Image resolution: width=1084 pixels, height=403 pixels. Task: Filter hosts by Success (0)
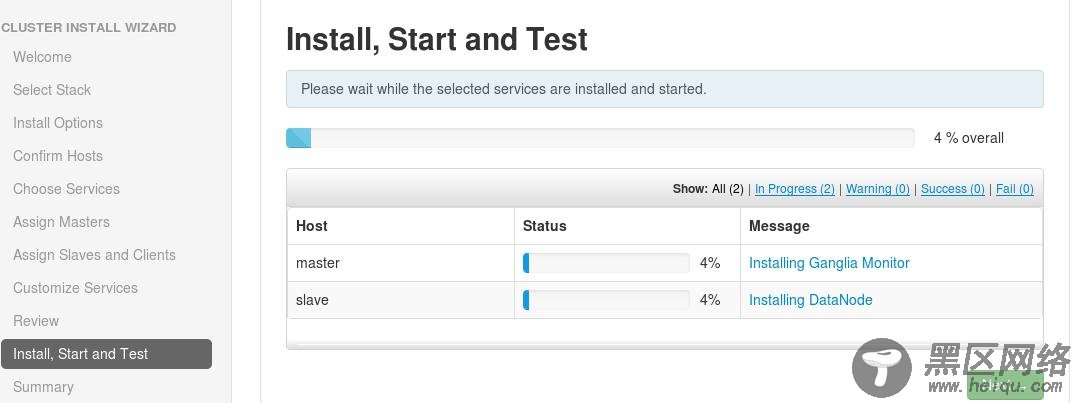[952, 189]
